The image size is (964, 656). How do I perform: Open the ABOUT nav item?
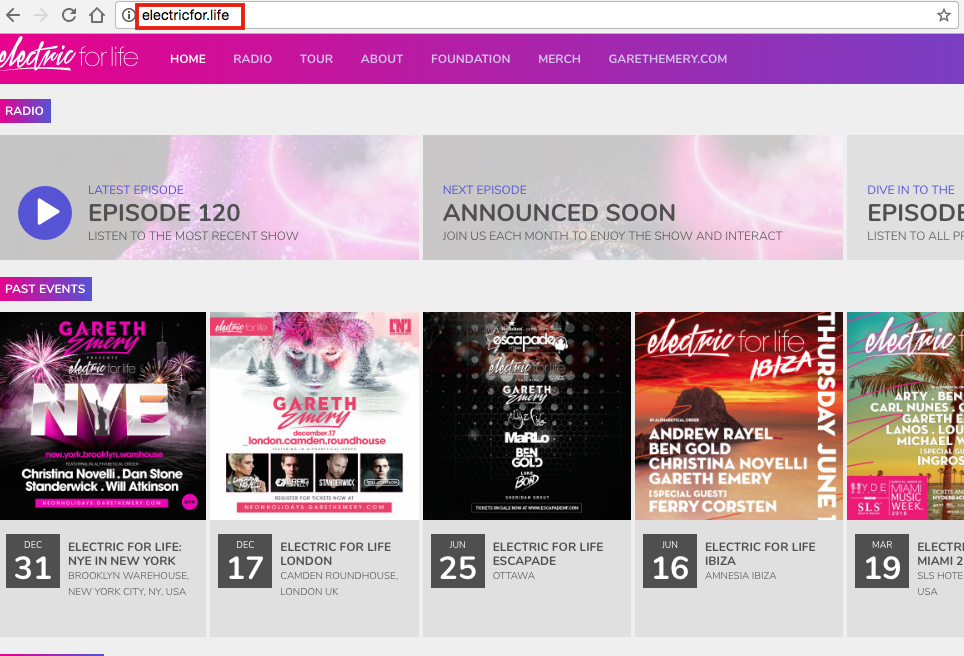pyautogui.click(x=382, y=59)
